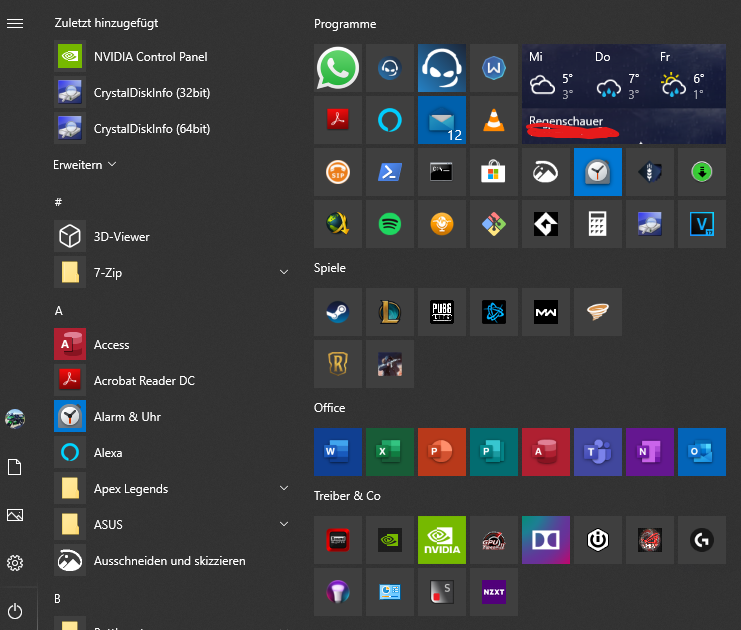Launch the green download arrow tile
Viewport: 741px width, 630px height.
702,172
